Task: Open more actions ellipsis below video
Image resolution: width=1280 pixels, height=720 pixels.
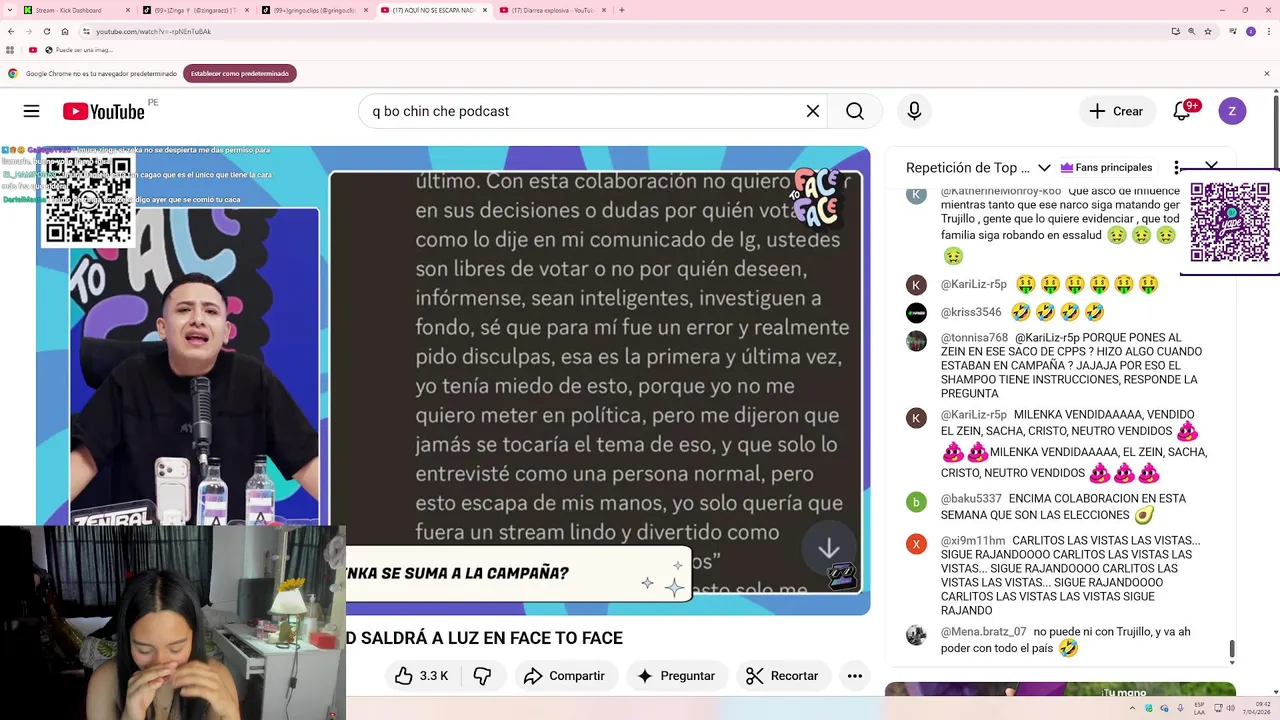Action: [855, 676]
